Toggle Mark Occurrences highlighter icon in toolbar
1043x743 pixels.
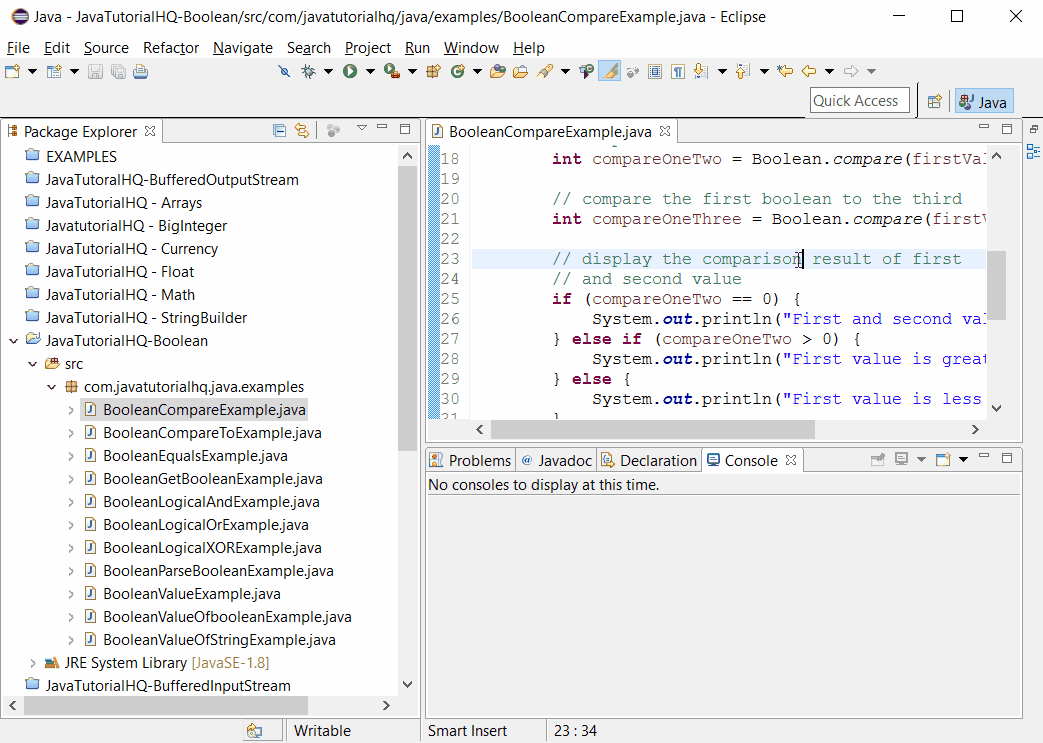[610, 71]
